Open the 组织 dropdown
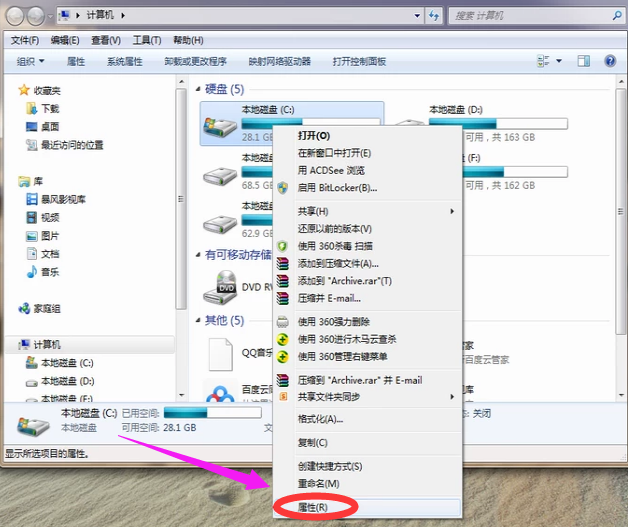Image resolution: width=630 pixels, height=528 pixels. (30, 61)
